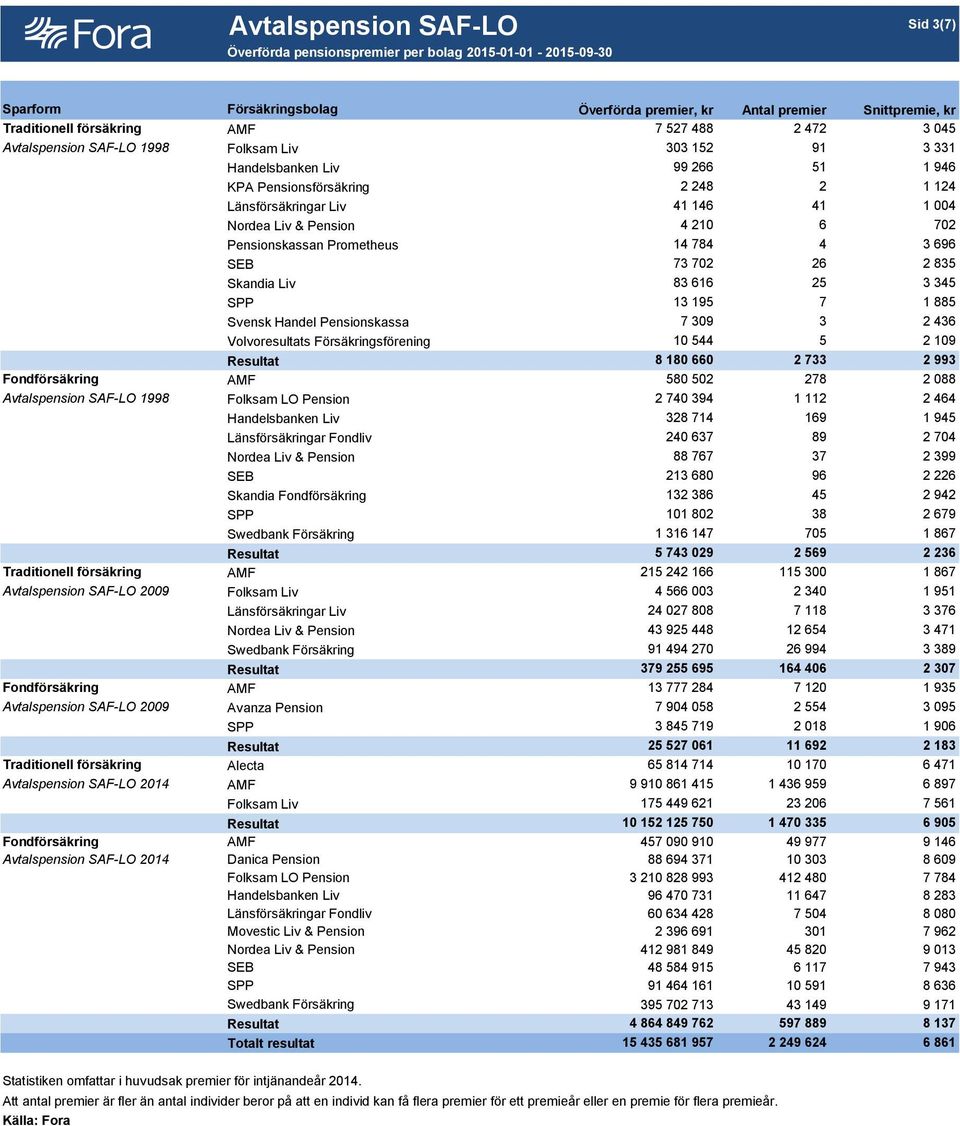
Task: Click 'Danica Pension' row name
Action: (274, 860)
